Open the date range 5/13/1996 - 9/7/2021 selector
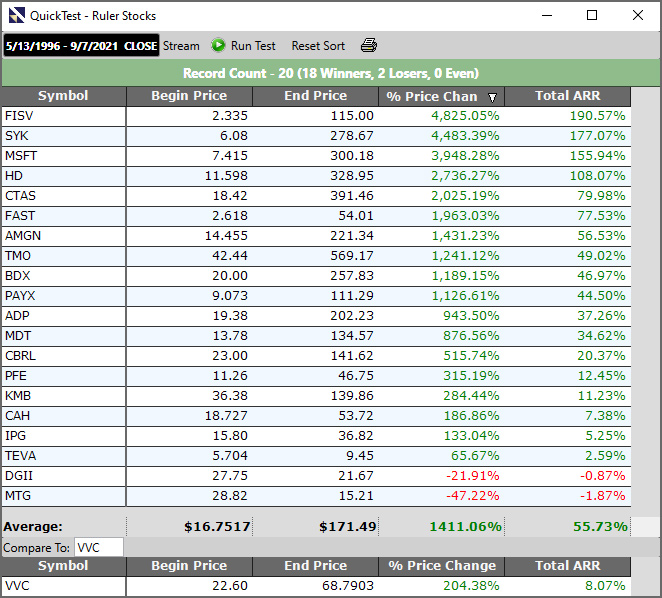 81,46
